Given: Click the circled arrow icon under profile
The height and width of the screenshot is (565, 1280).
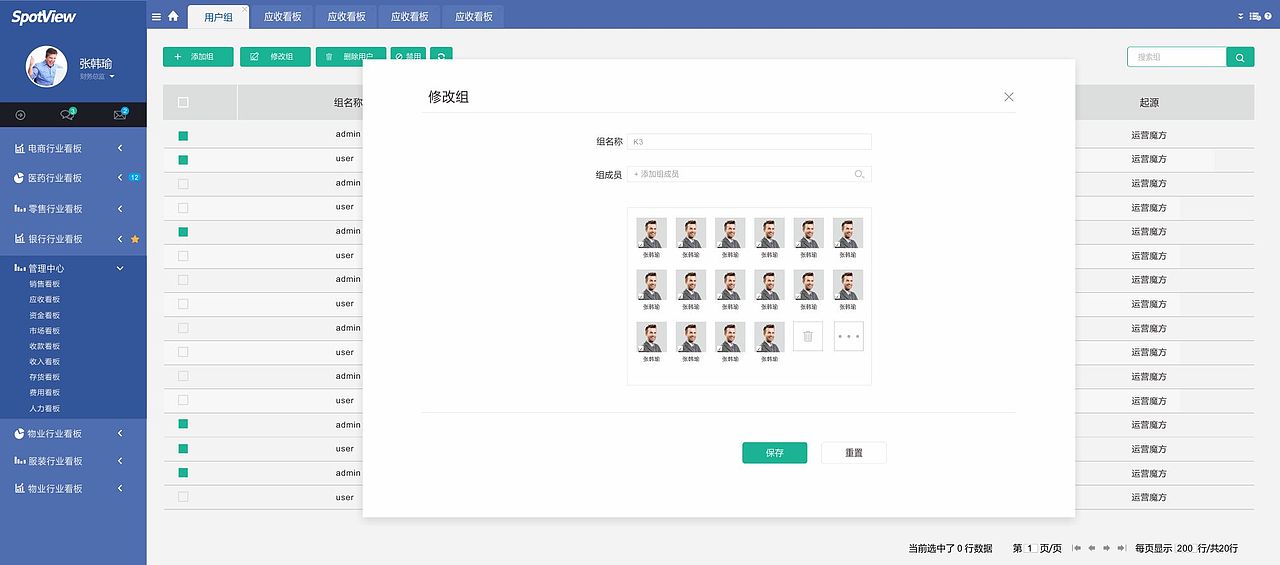Looking at the screenshot, I should coord(20,114).
